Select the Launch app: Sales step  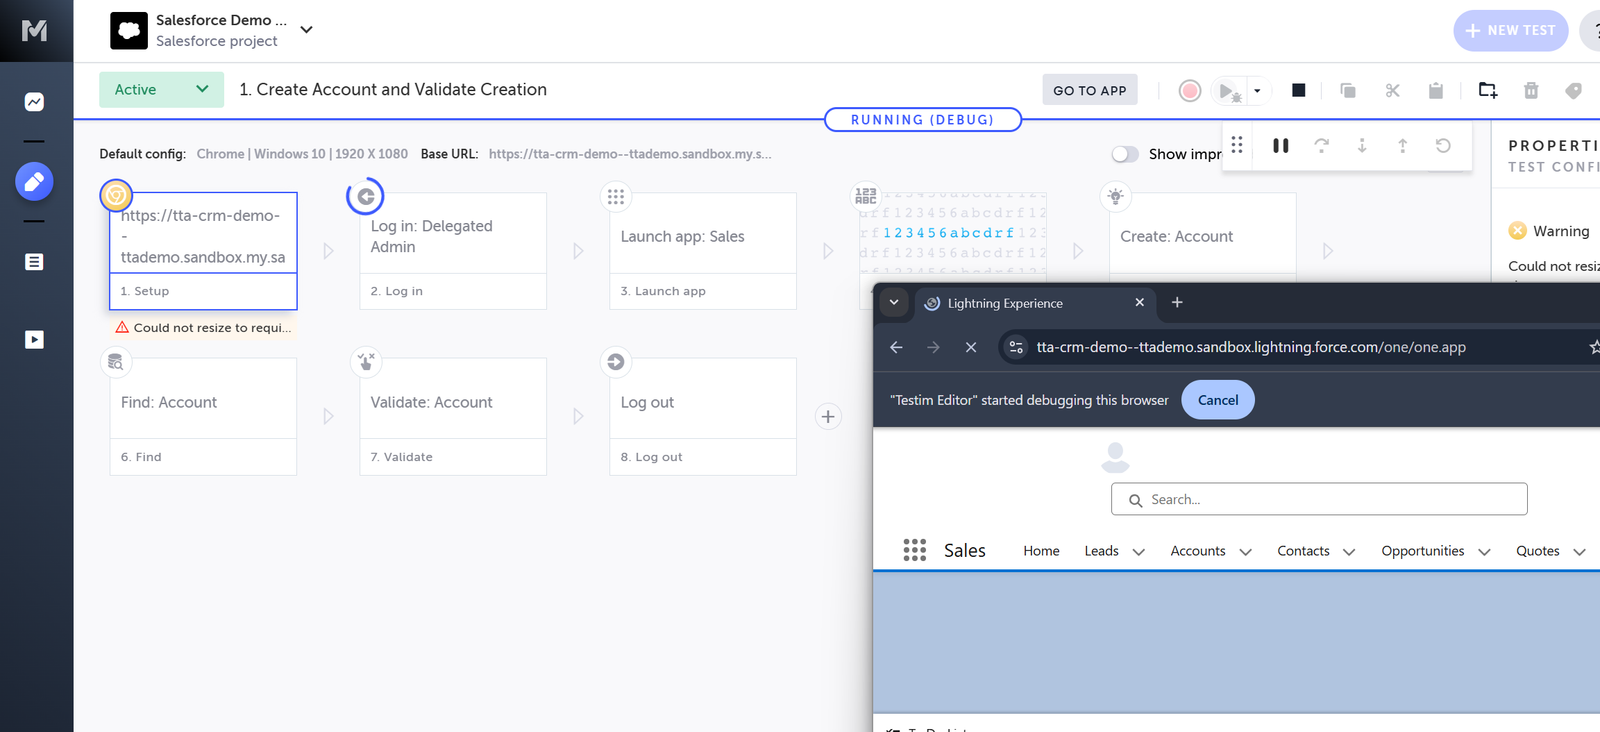coord(703,251)
